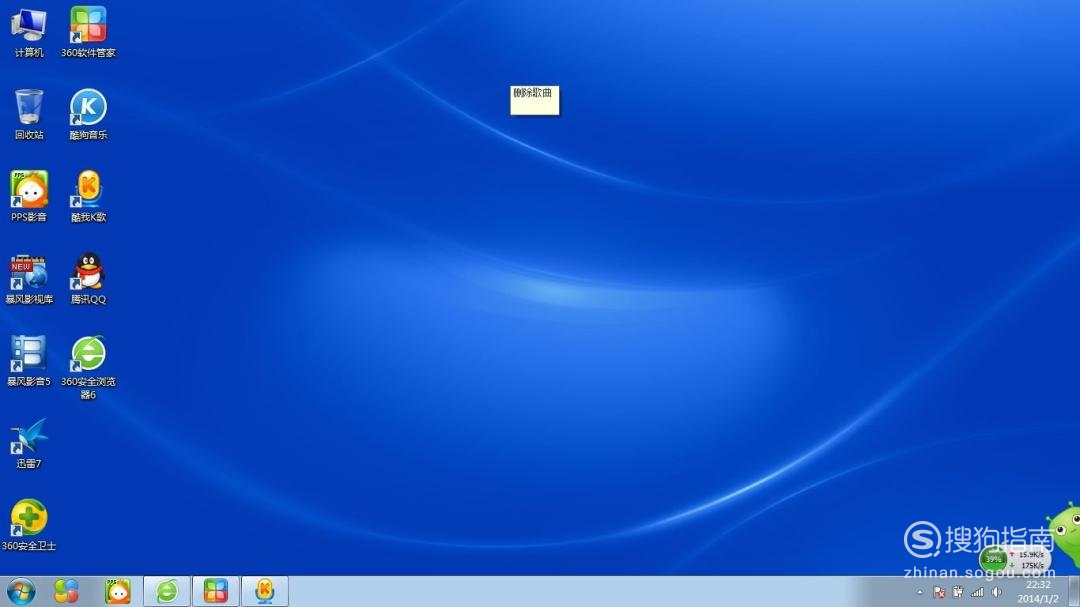
Task: Show hidden tray icons arrow
Action: pos(920,593)
